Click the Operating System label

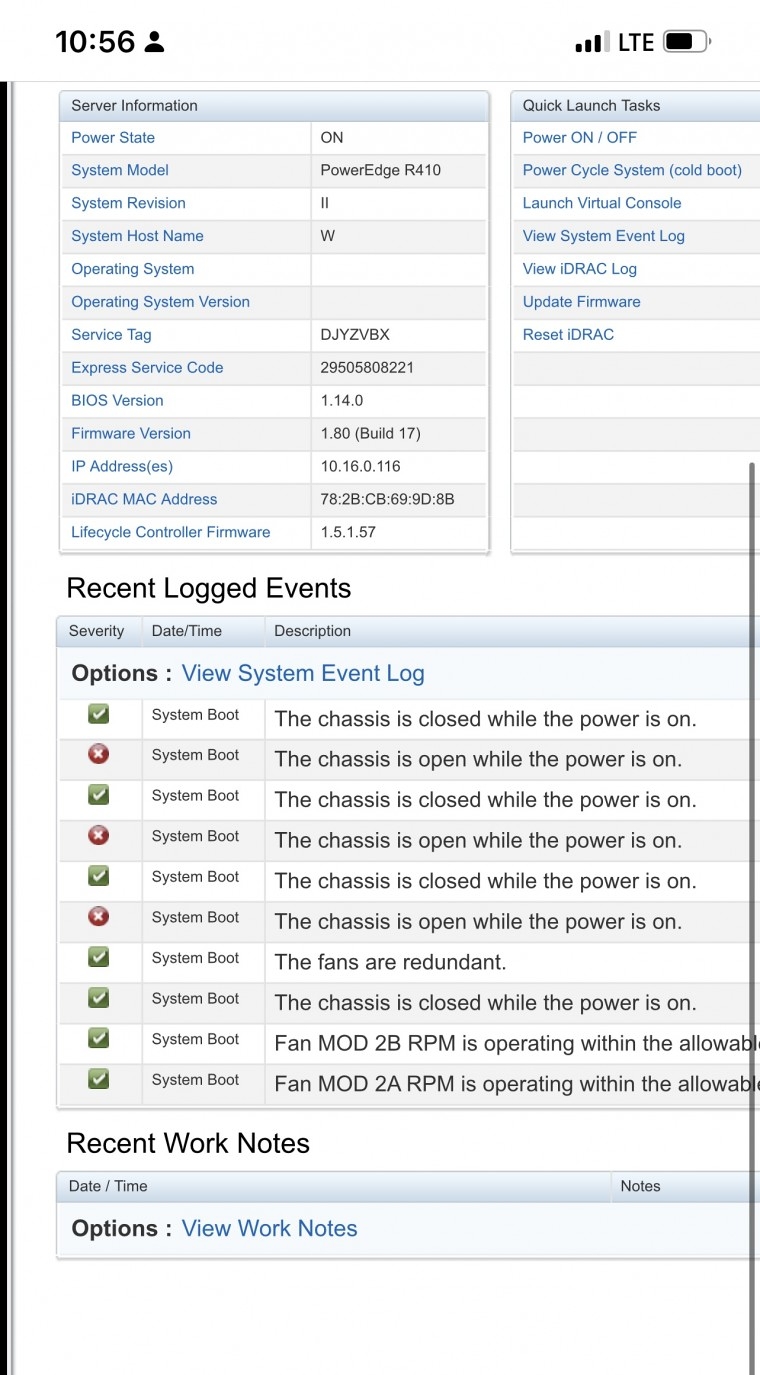(133, 269)
